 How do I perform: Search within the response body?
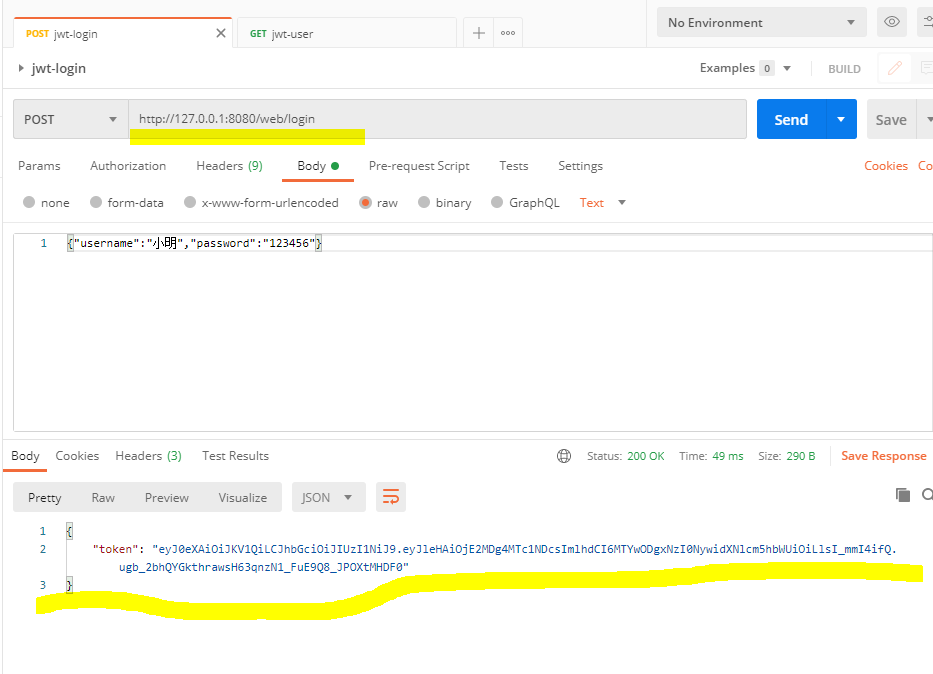coord(927,494)
